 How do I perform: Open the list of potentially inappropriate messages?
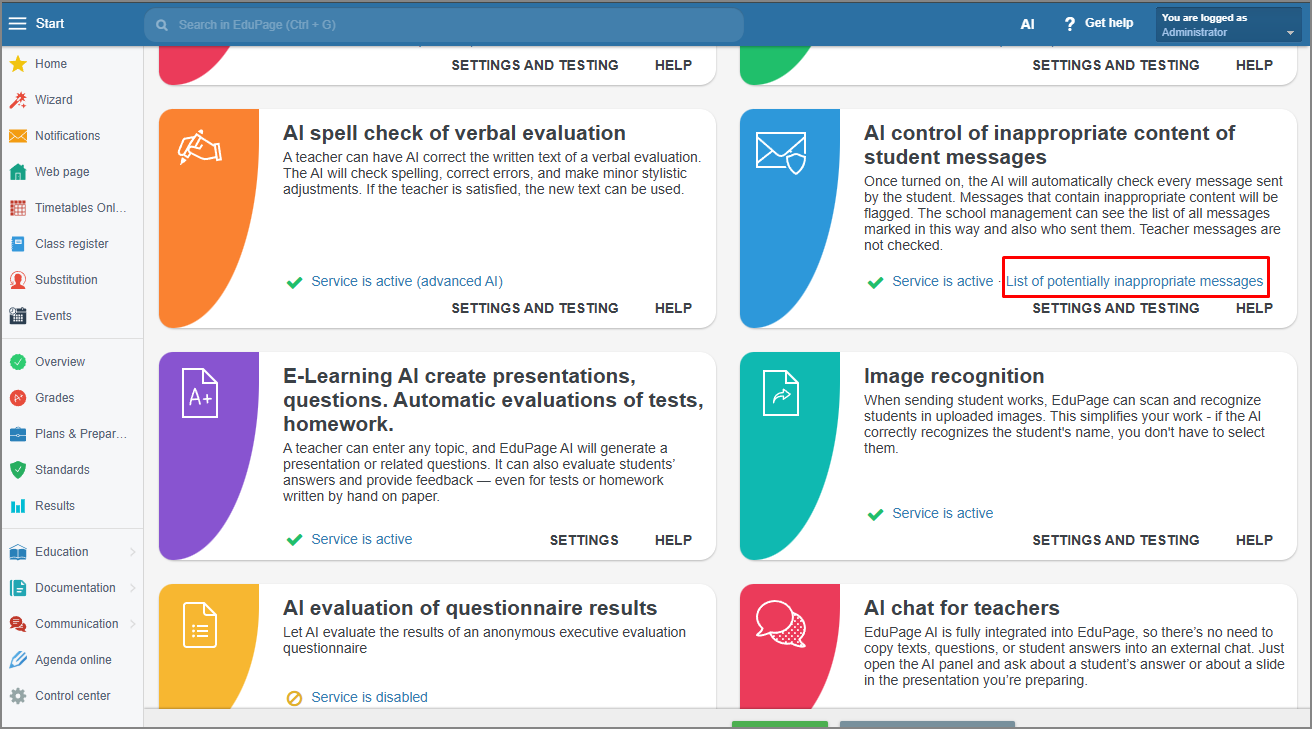coord(1134,281)
